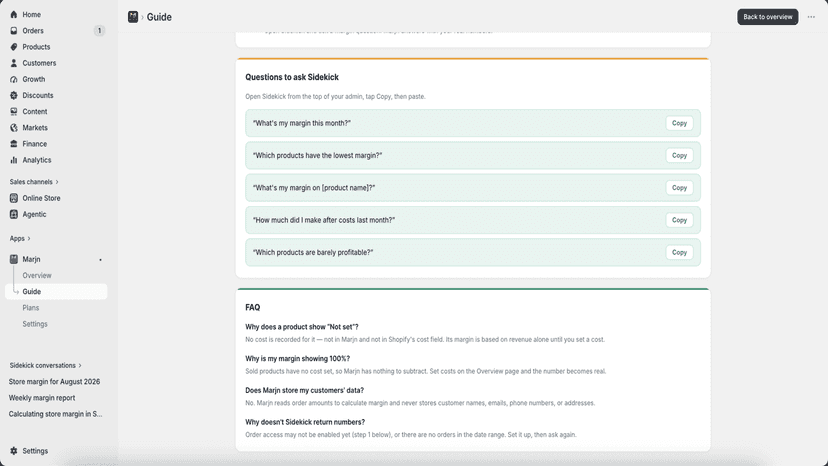Open Markets from sidebar

click(x=35, y=128)
